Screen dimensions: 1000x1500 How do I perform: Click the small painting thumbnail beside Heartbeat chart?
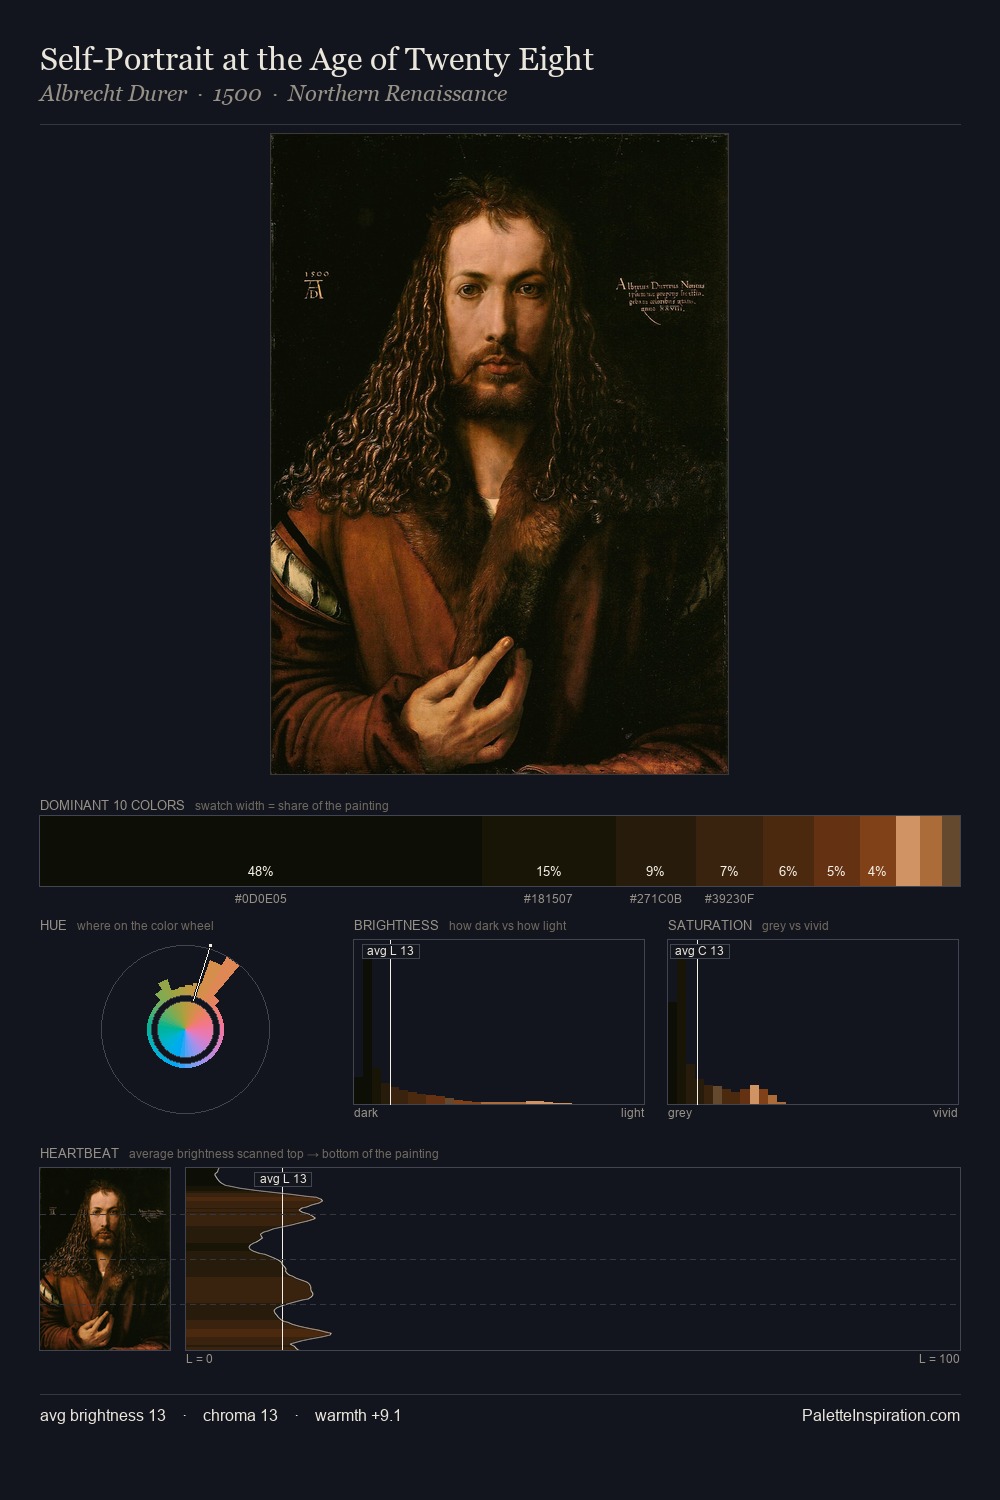pos(105,1259)
